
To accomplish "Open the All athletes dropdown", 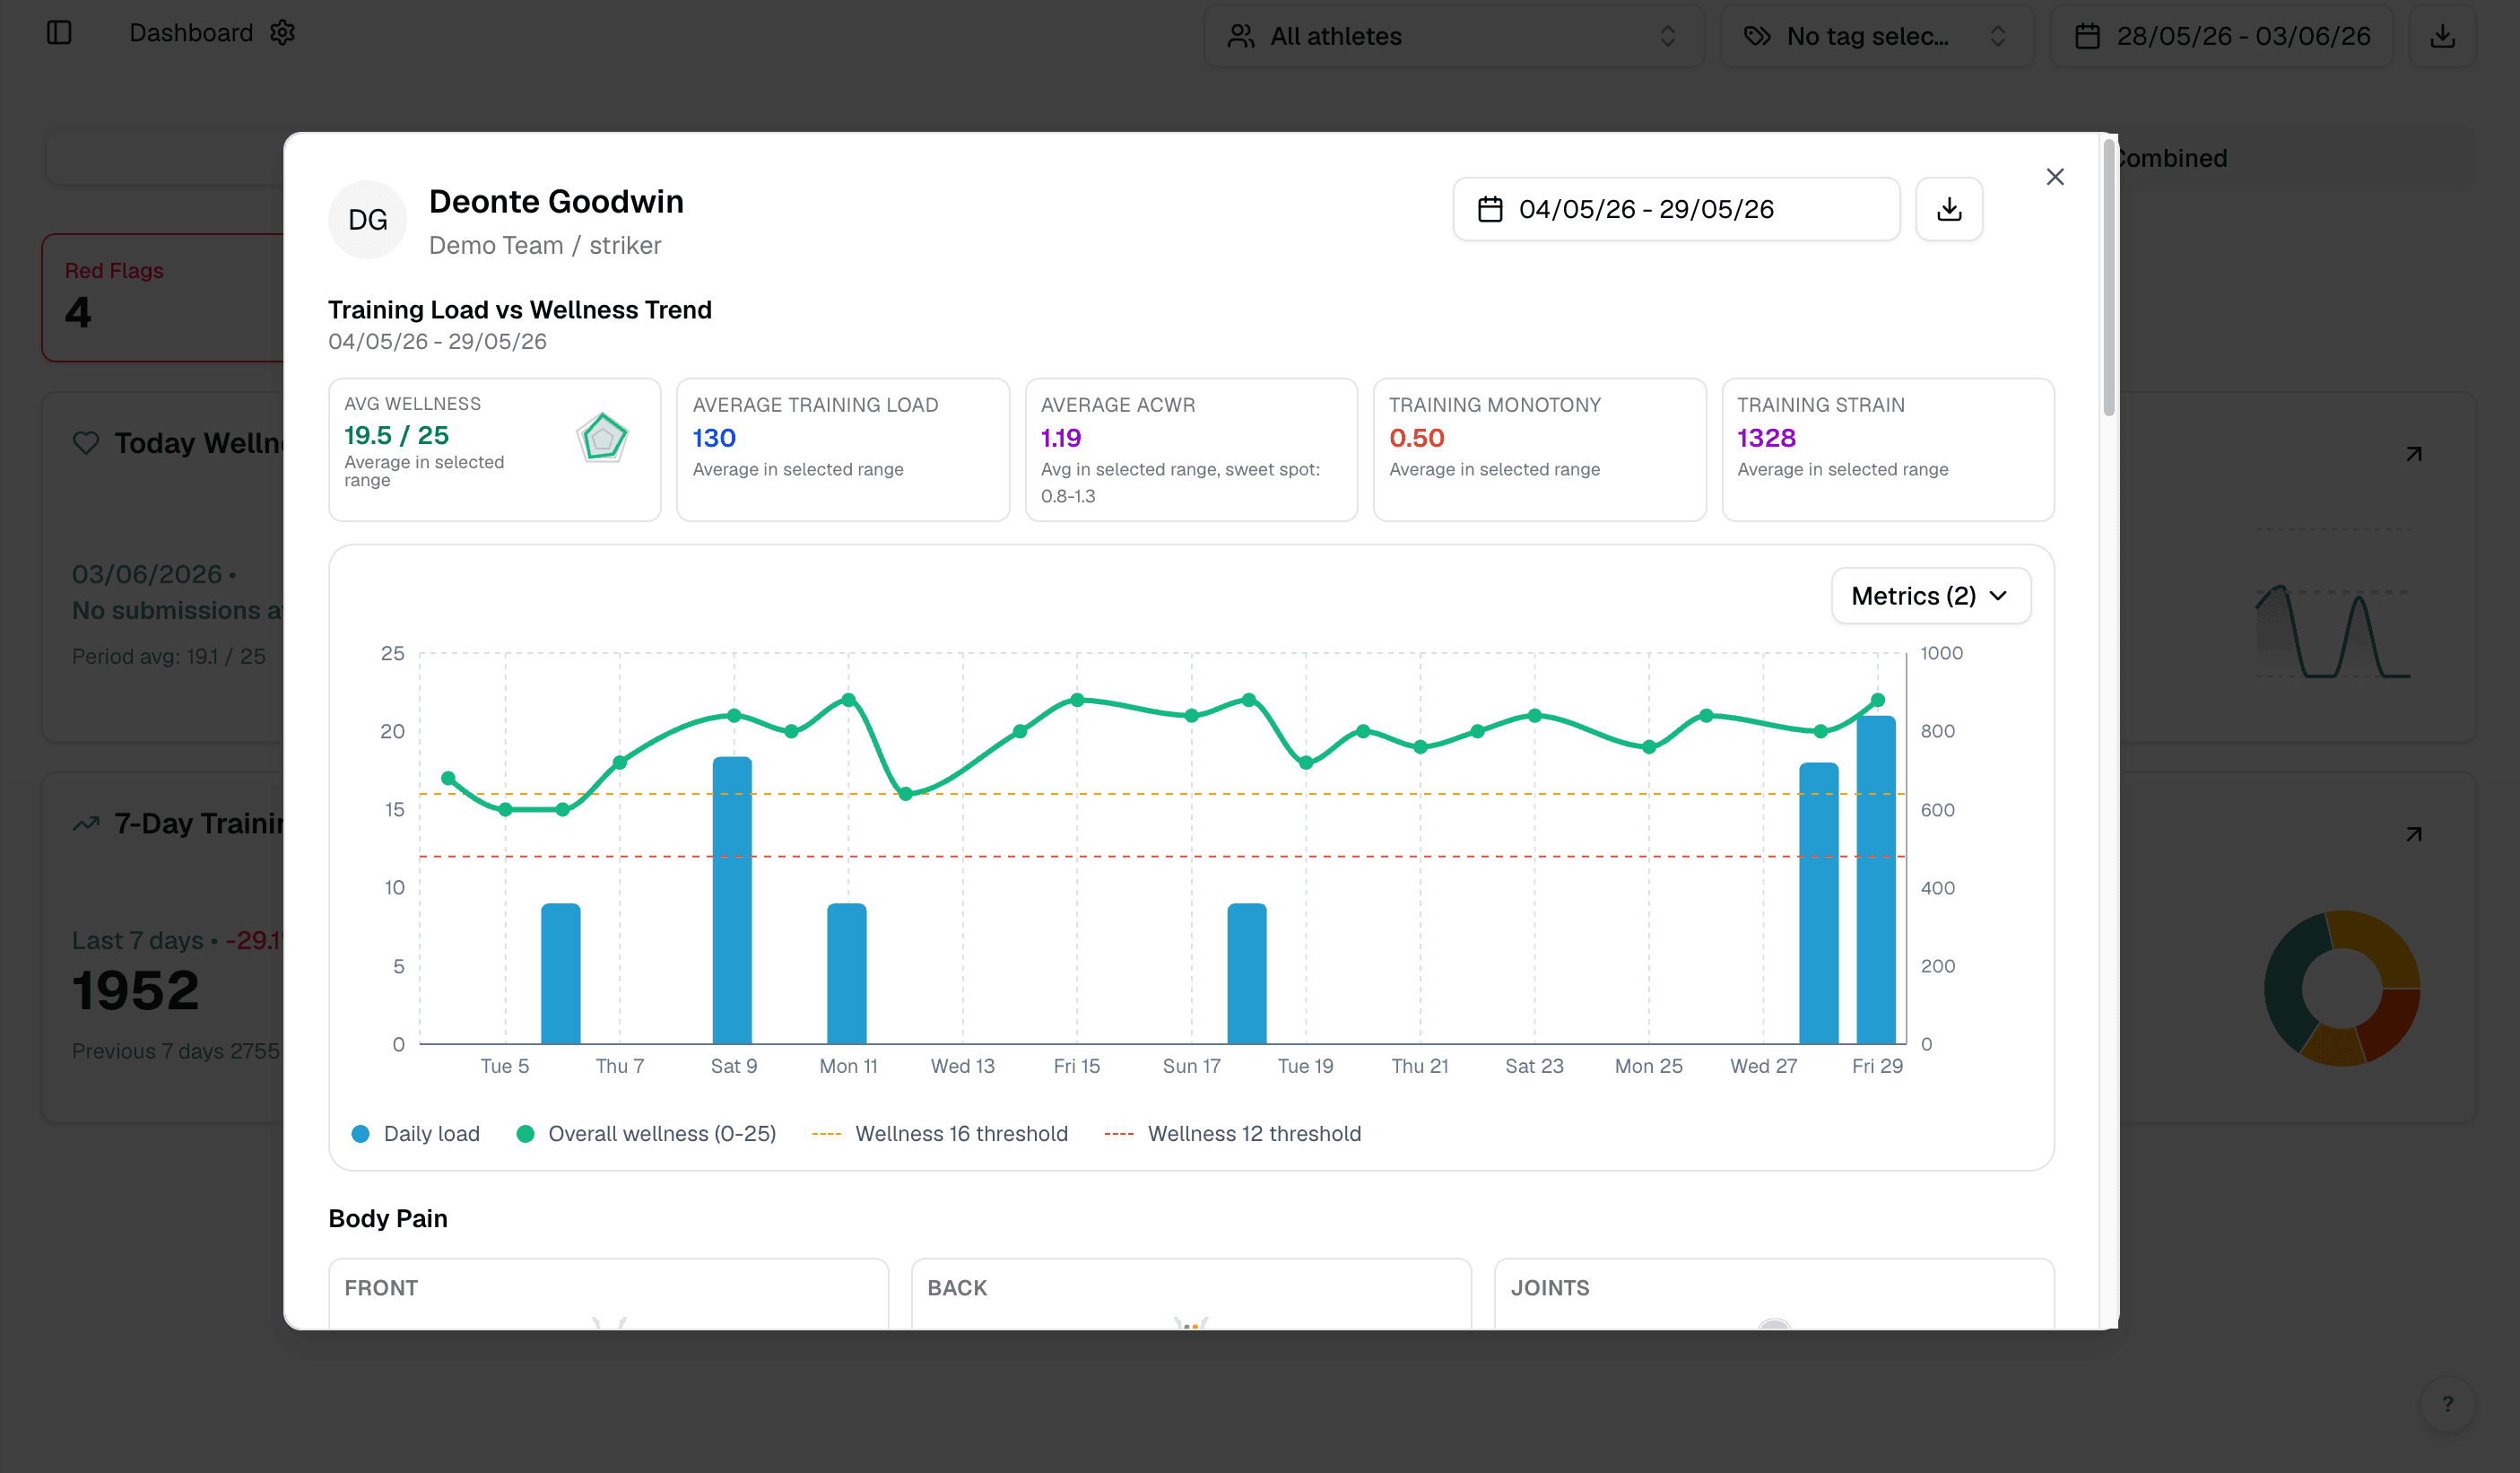I will [1454, 36].
